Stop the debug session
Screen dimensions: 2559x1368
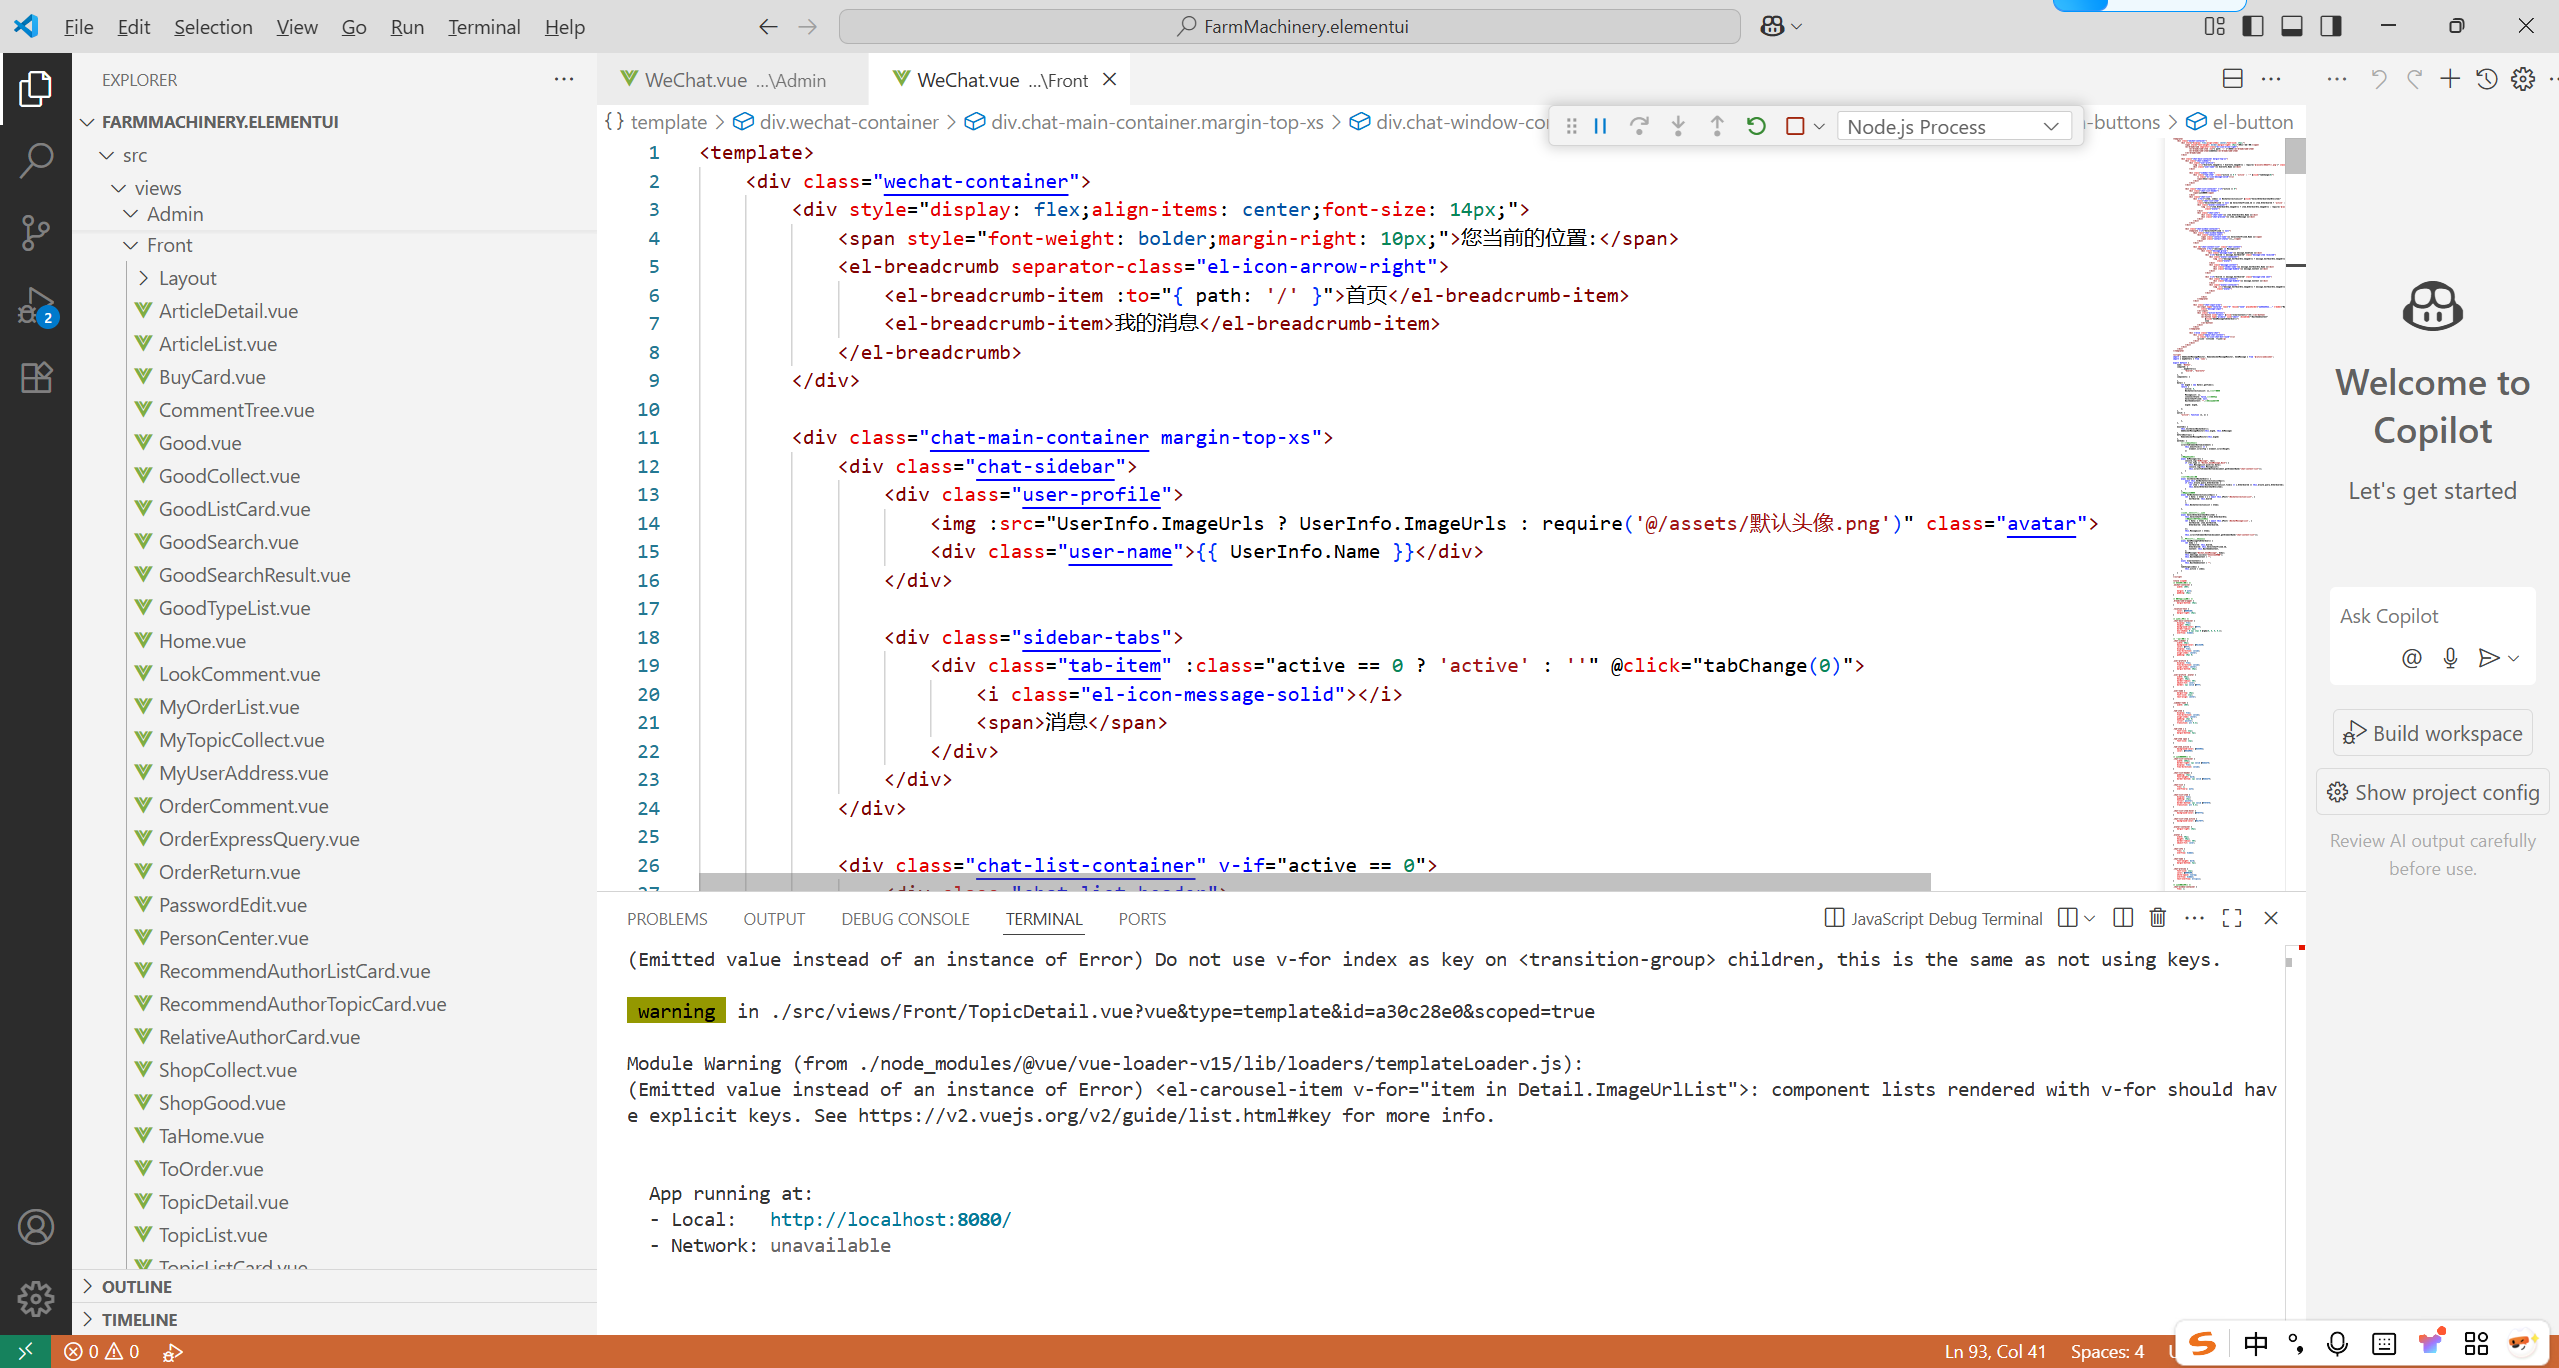click(1795, 126)
